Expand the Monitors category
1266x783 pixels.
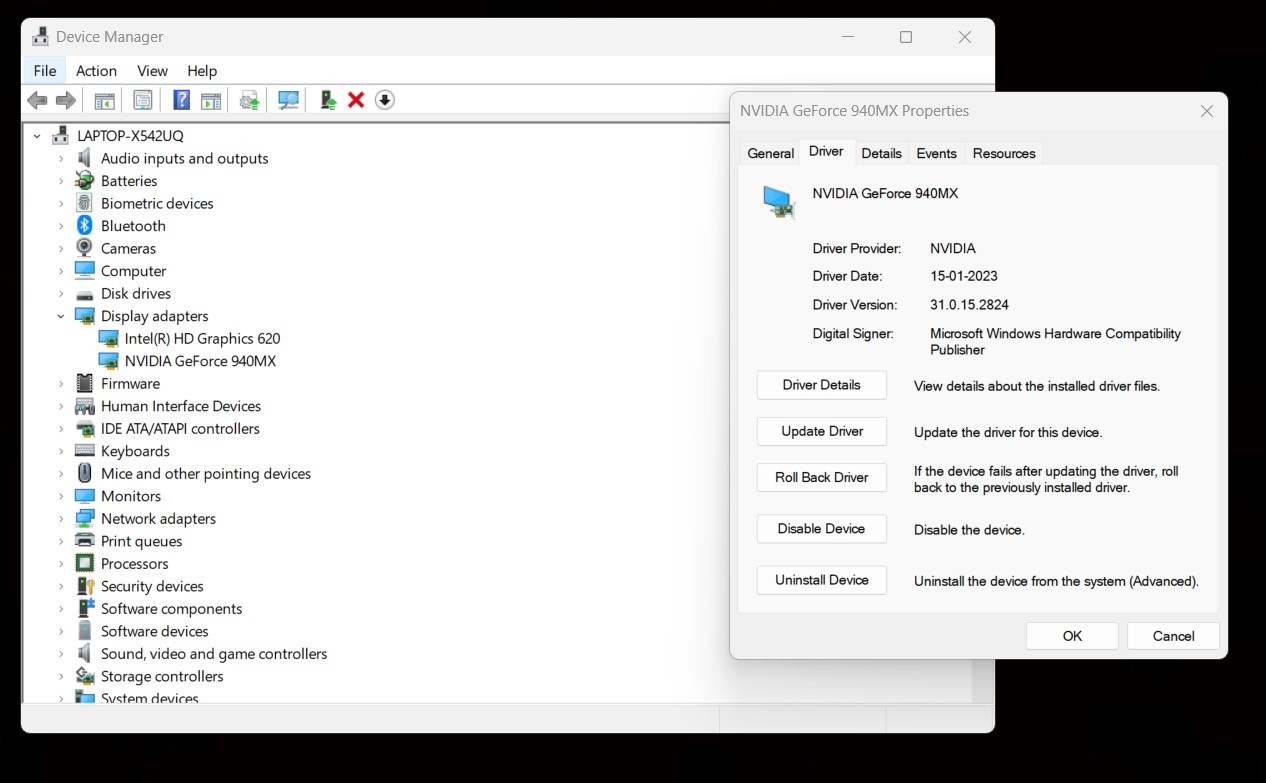61,496
